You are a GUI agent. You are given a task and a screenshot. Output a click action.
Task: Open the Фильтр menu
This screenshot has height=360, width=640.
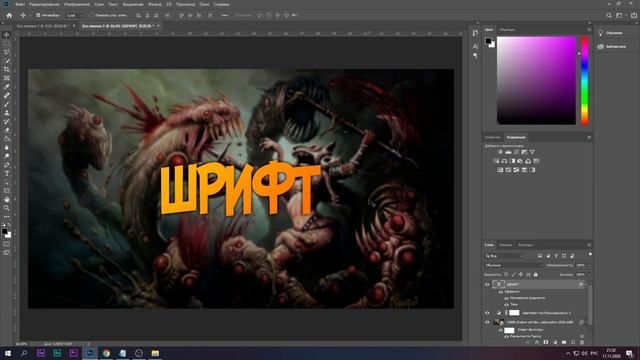155,4
